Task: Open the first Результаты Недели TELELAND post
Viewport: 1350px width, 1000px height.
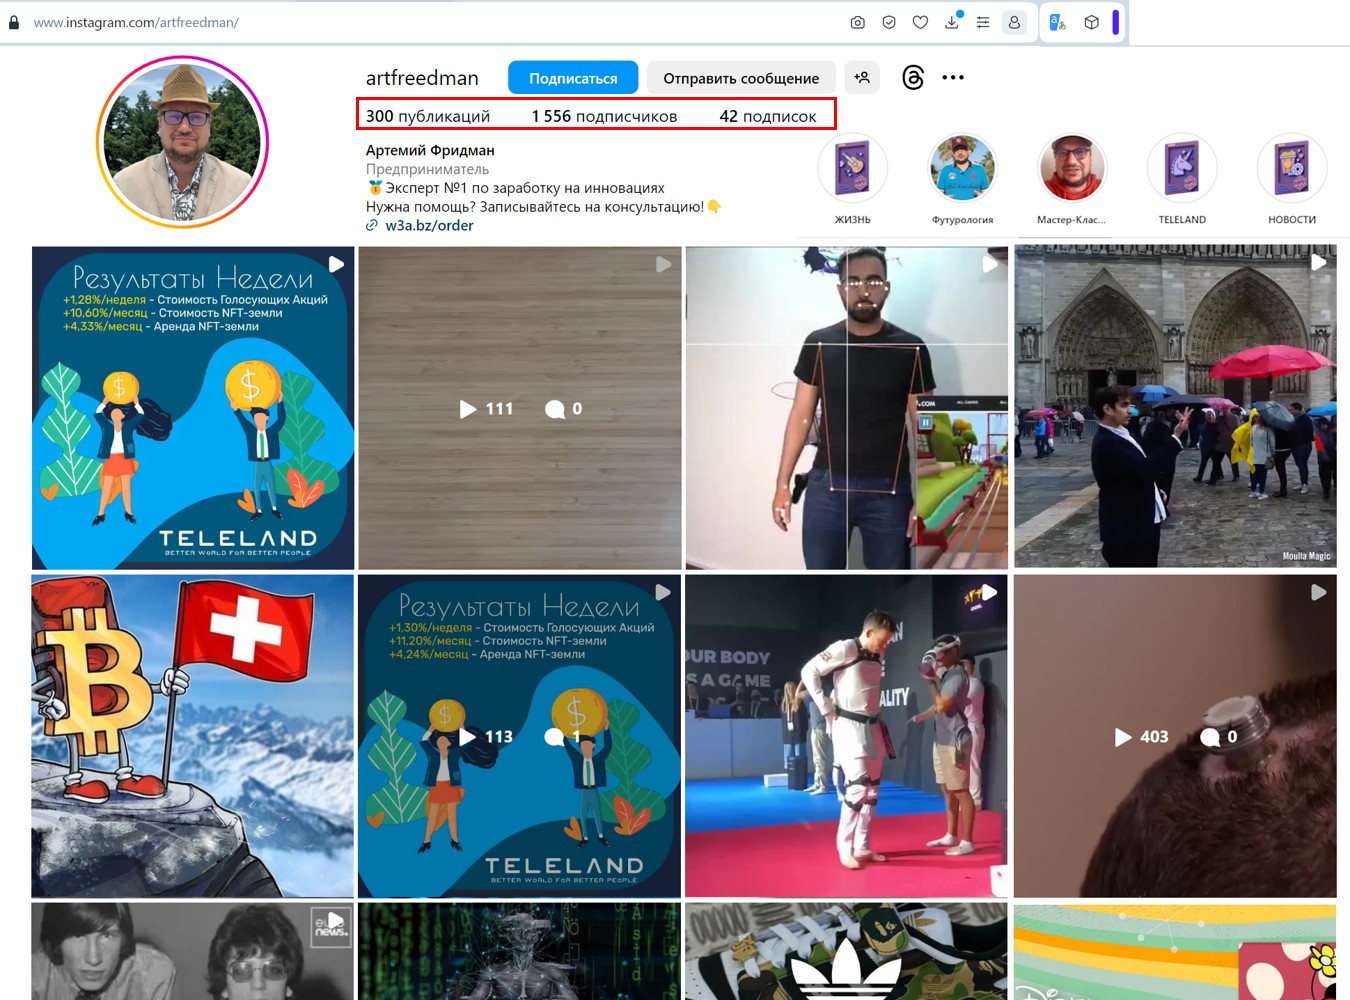Action: [x=193, y=408]
